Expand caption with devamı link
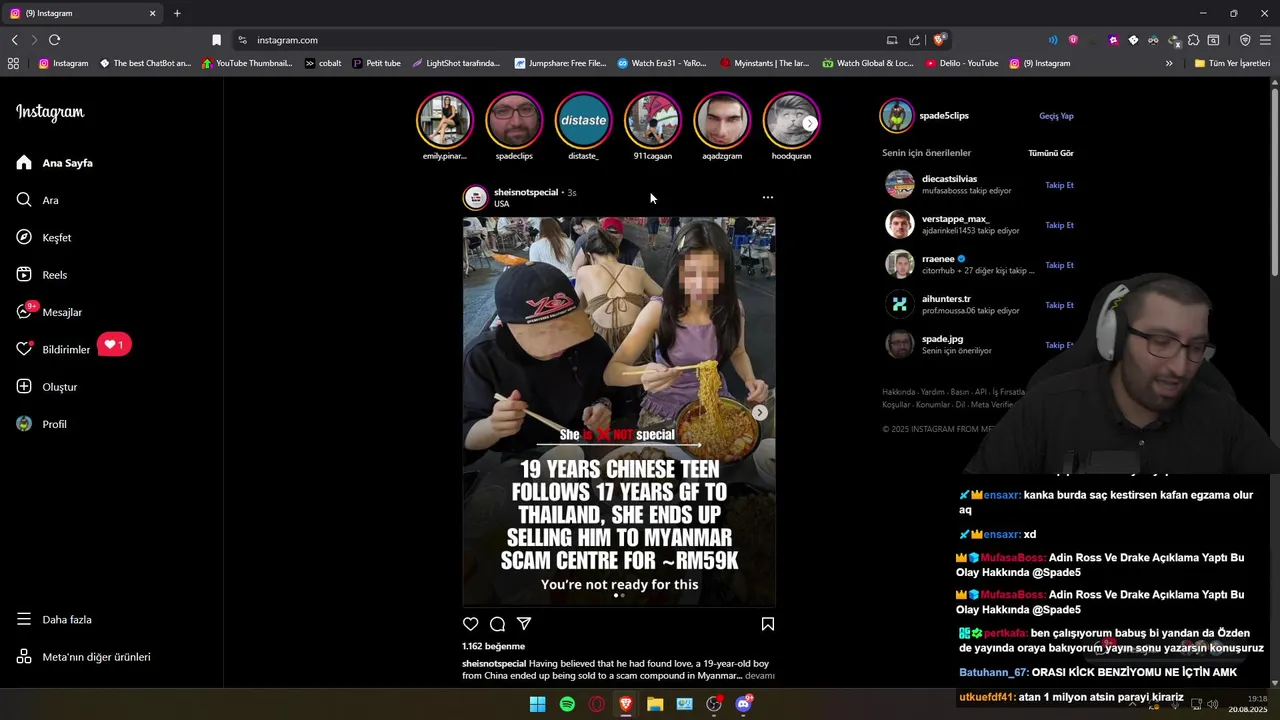 click(x=760, y=676)
